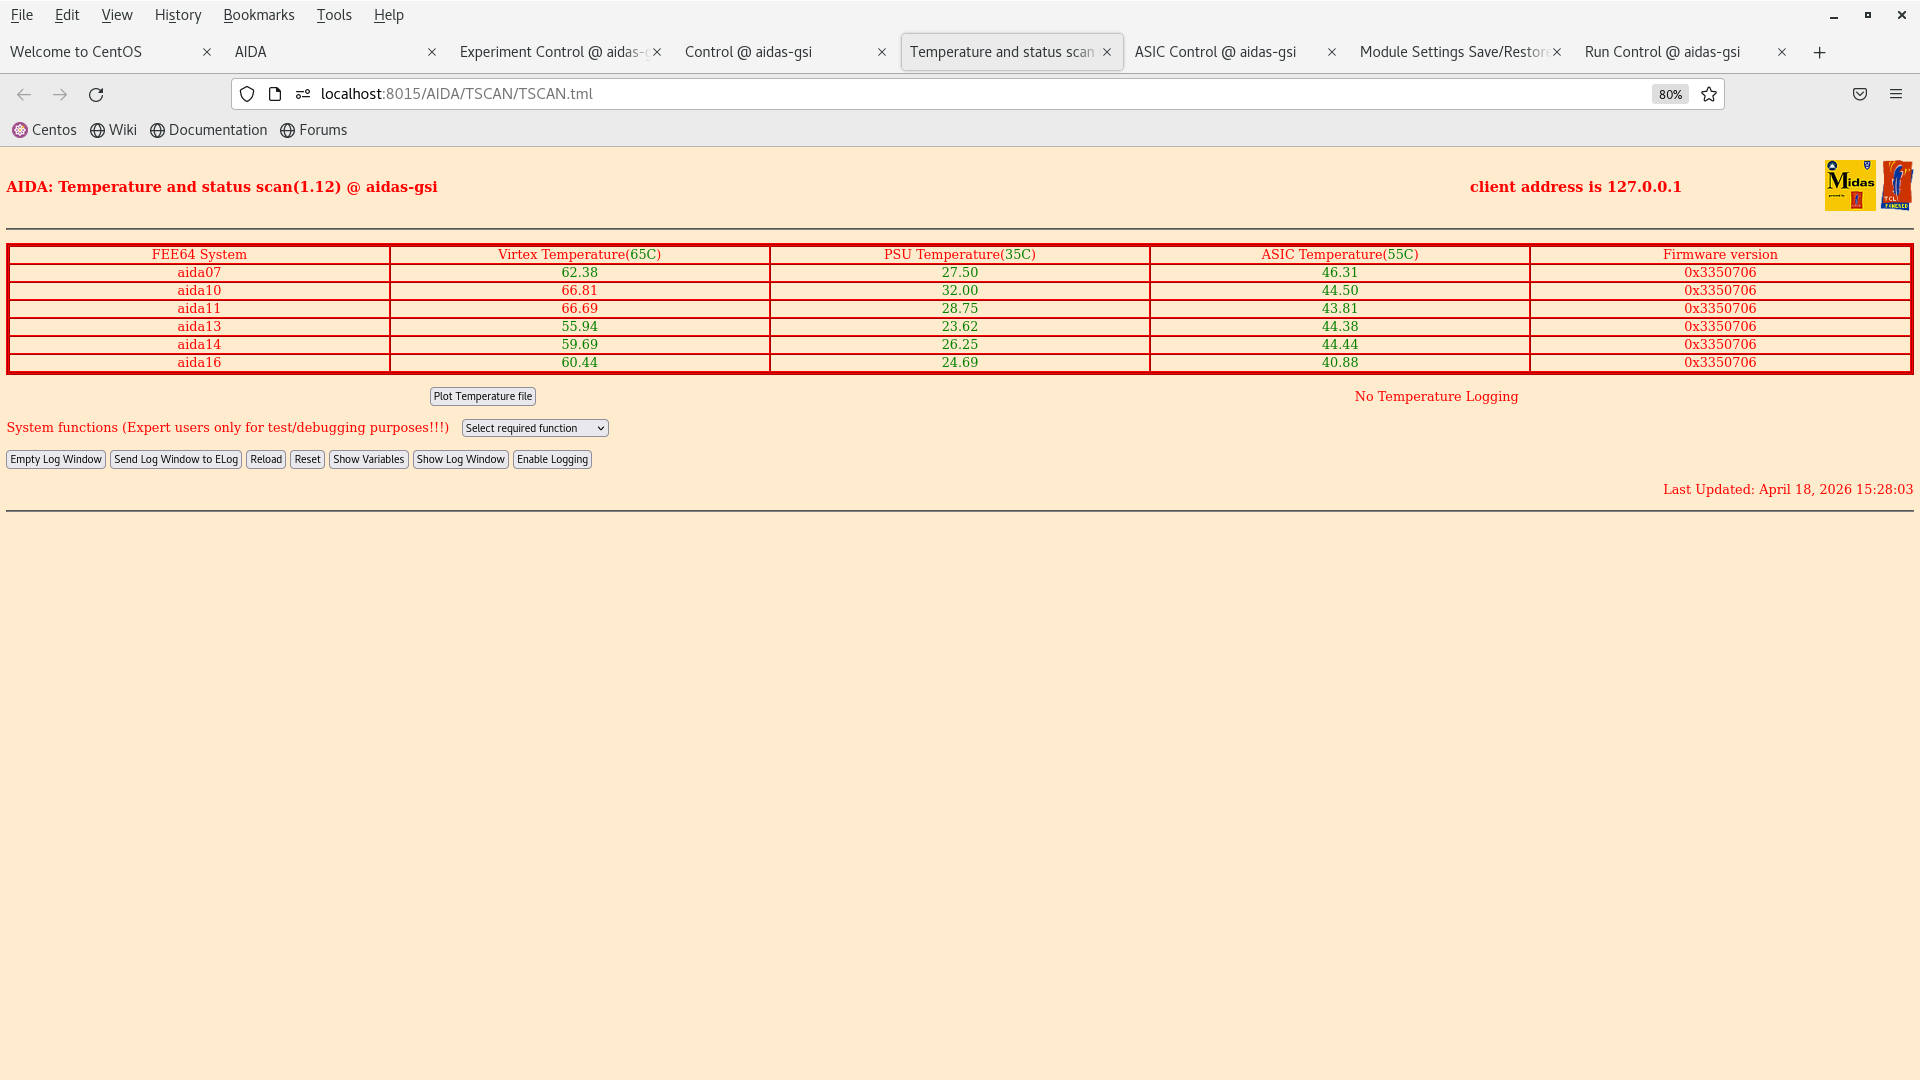Screen dimensions: 1920x1080
Task: Adjust the 80% page zoom control
Action: (1670, 94)
